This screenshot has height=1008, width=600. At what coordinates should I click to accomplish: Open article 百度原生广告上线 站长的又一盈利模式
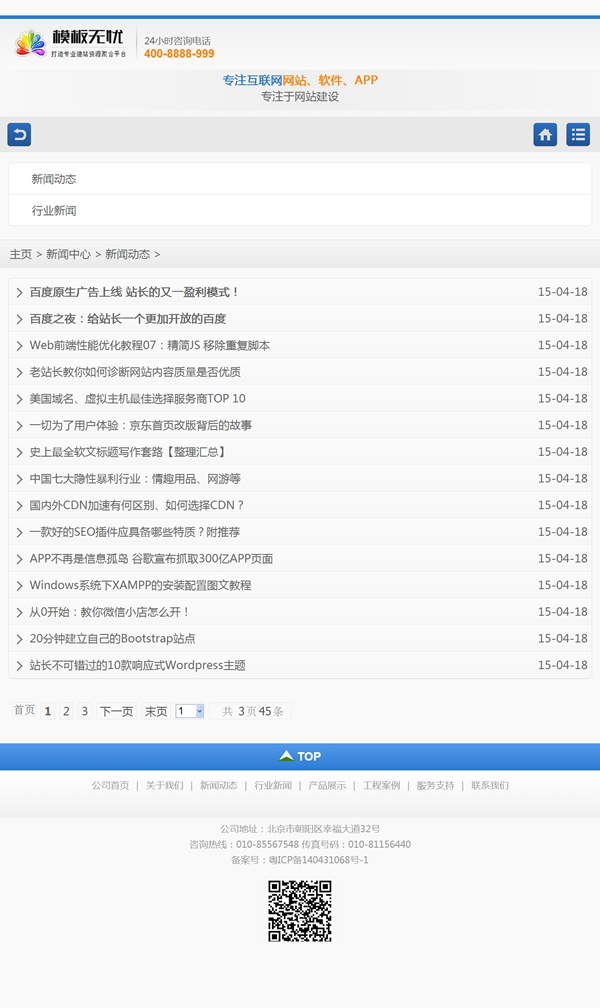[134, 292]
